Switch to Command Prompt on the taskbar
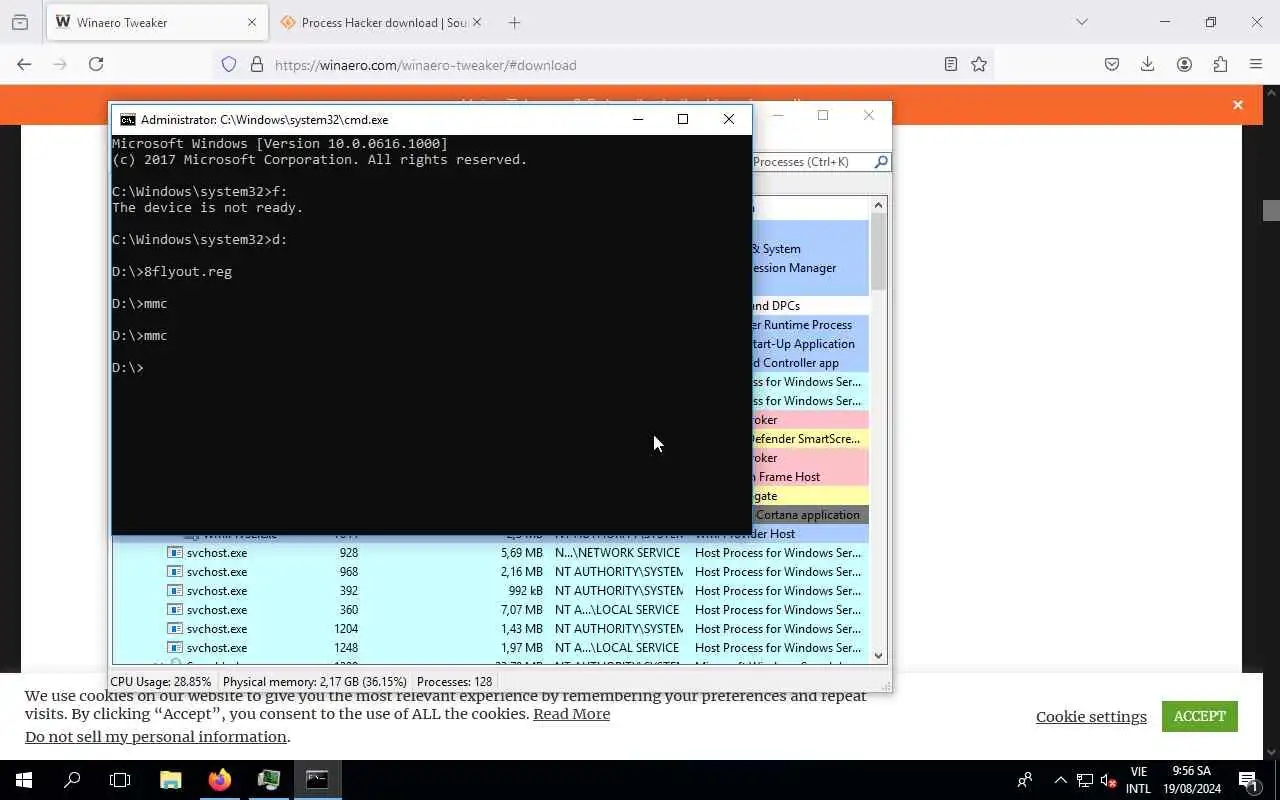This screenshot has width=1280, height=800. [x=317, y=780]
